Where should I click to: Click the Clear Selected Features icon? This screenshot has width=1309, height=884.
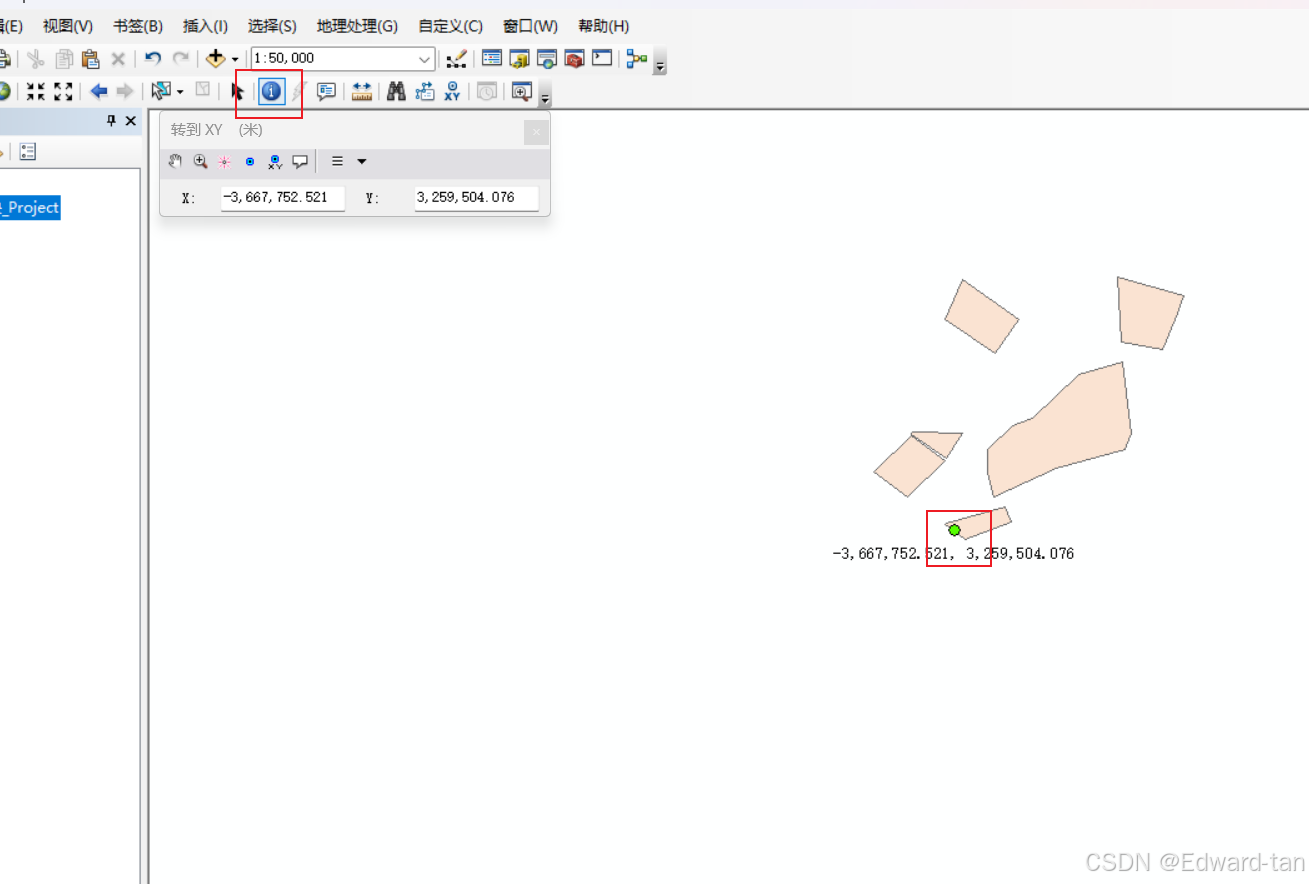pos(203,91)
